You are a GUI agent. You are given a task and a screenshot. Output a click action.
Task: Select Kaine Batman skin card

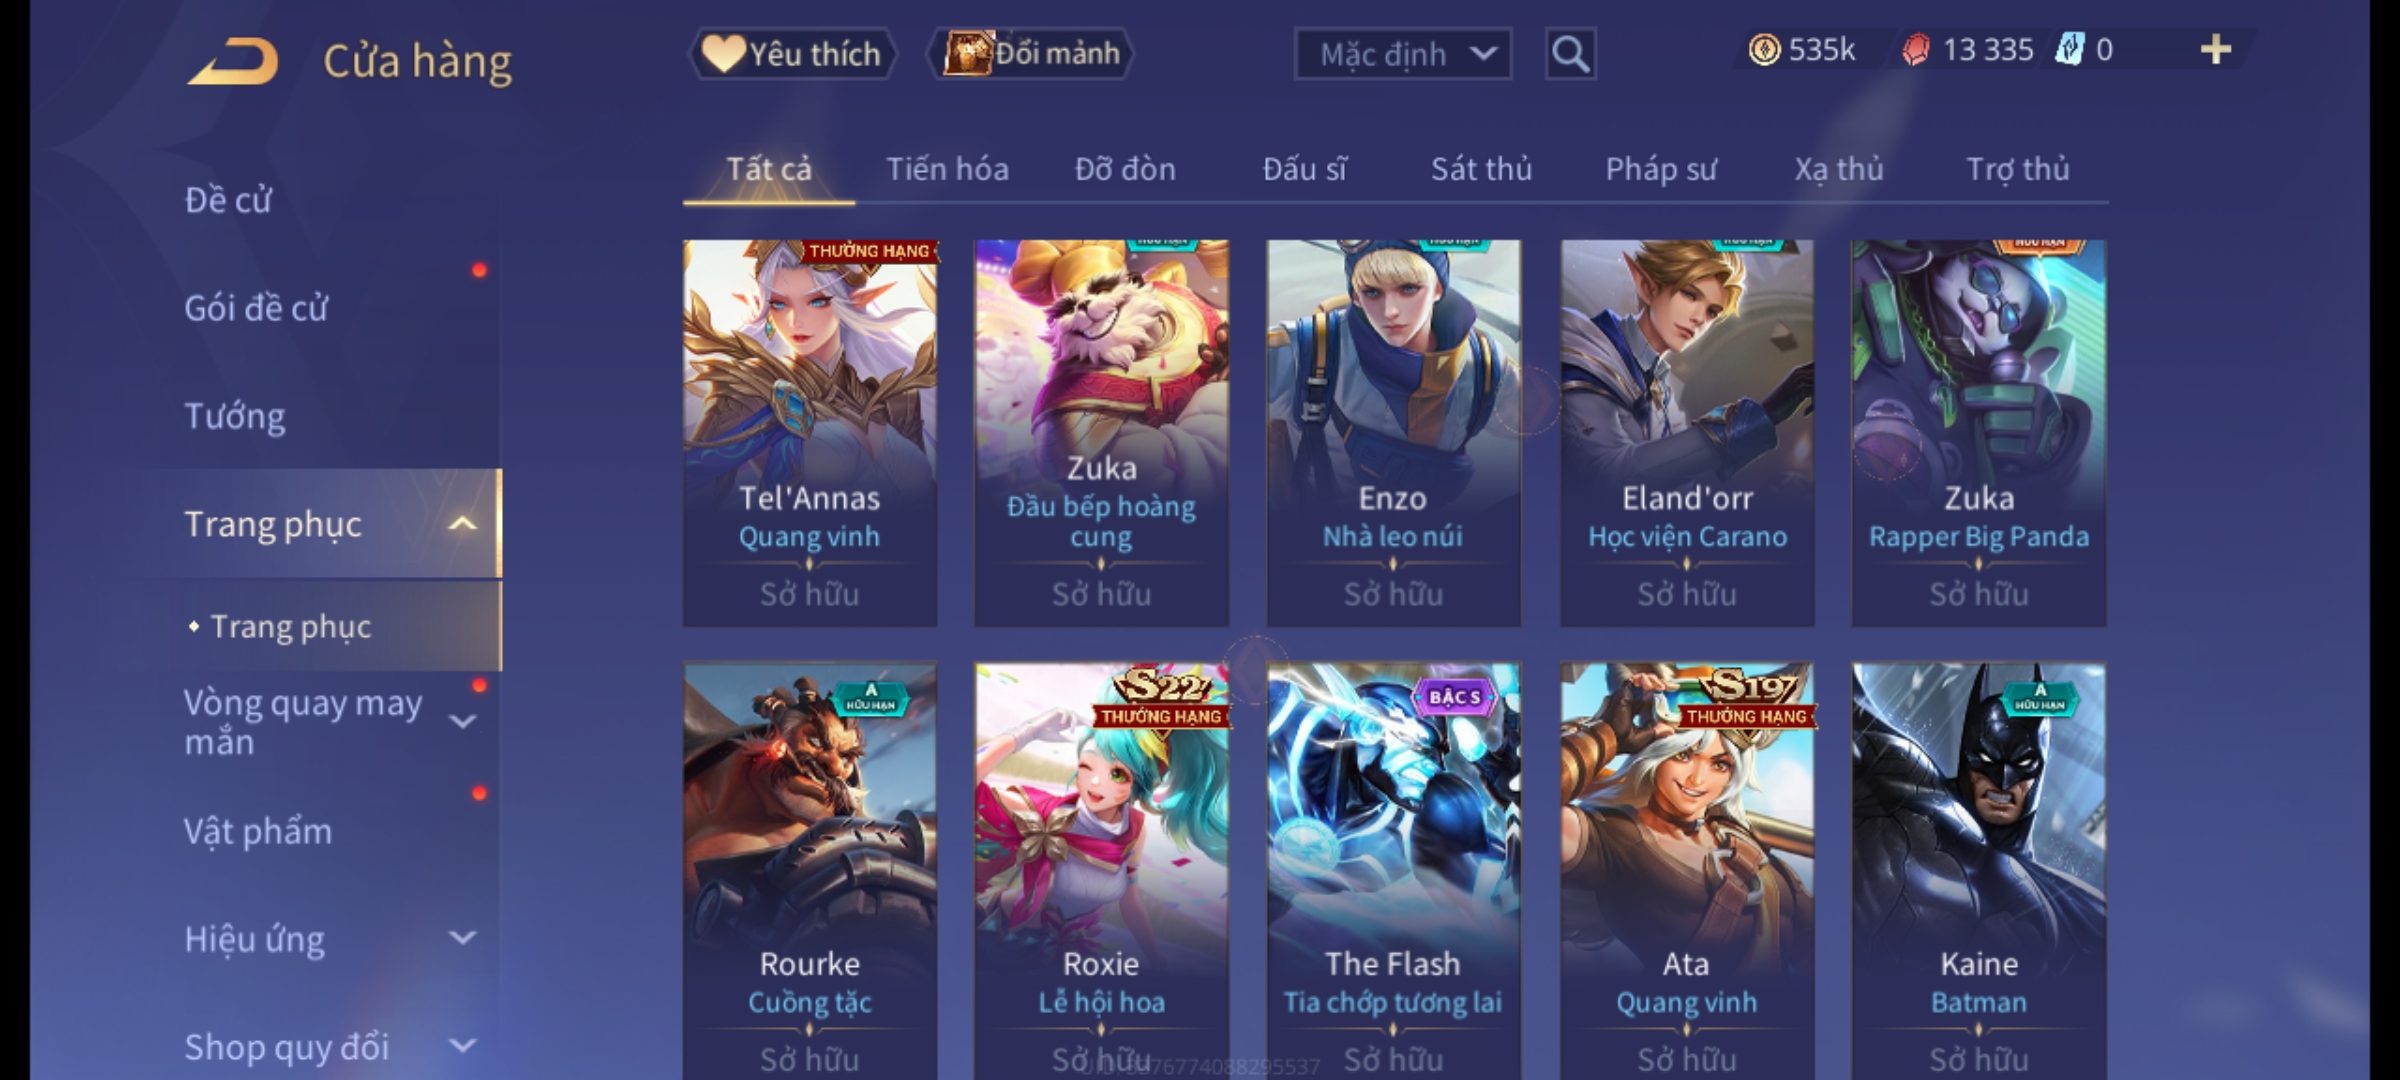point(1979,871)
